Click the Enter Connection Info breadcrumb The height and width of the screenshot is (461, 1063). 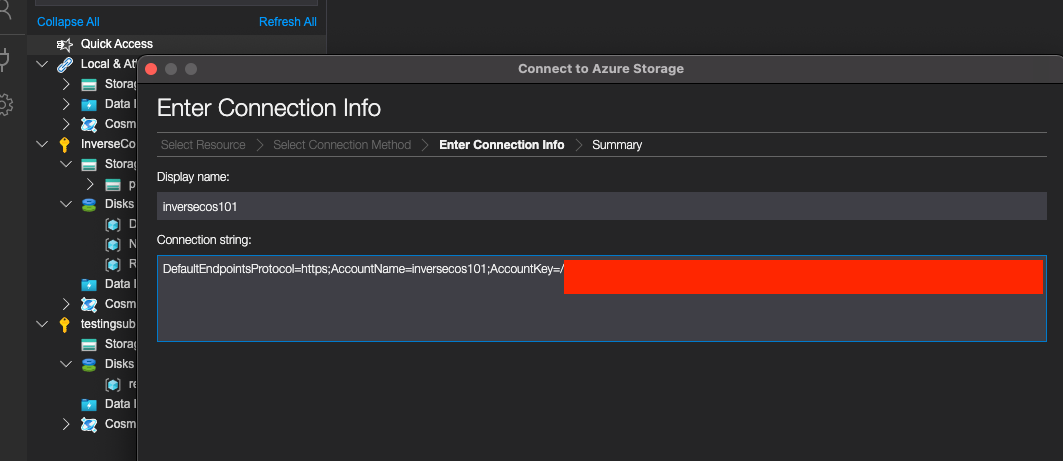502,145
